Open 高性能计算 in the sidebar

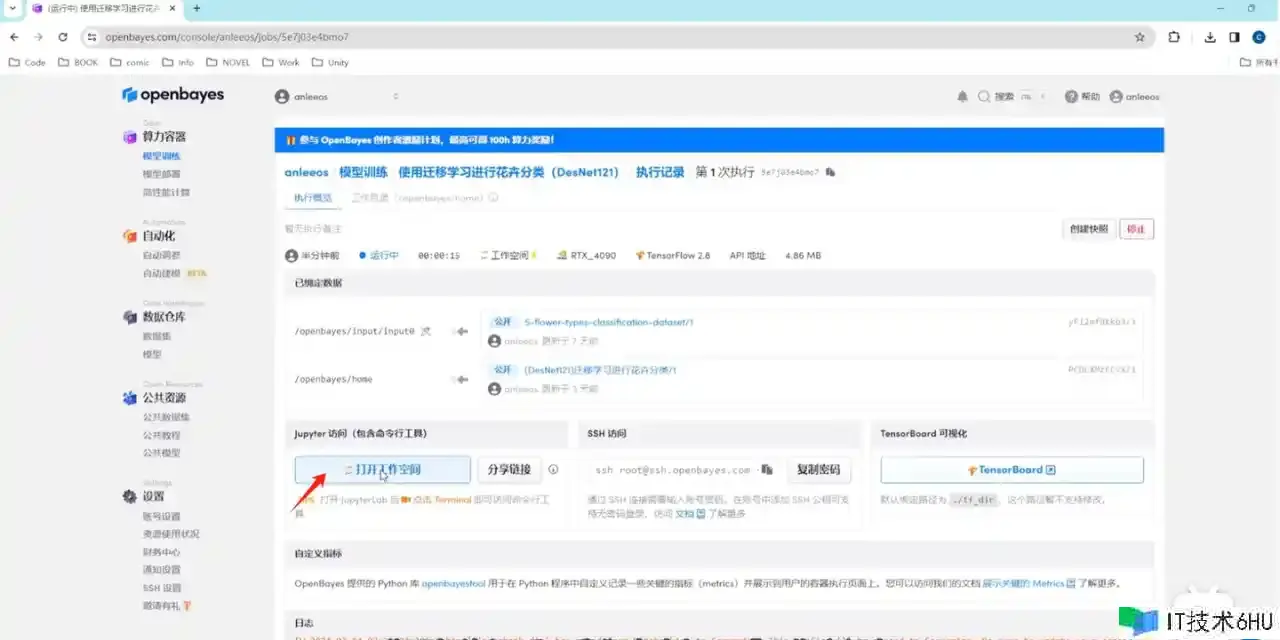[x=166, y=192]
